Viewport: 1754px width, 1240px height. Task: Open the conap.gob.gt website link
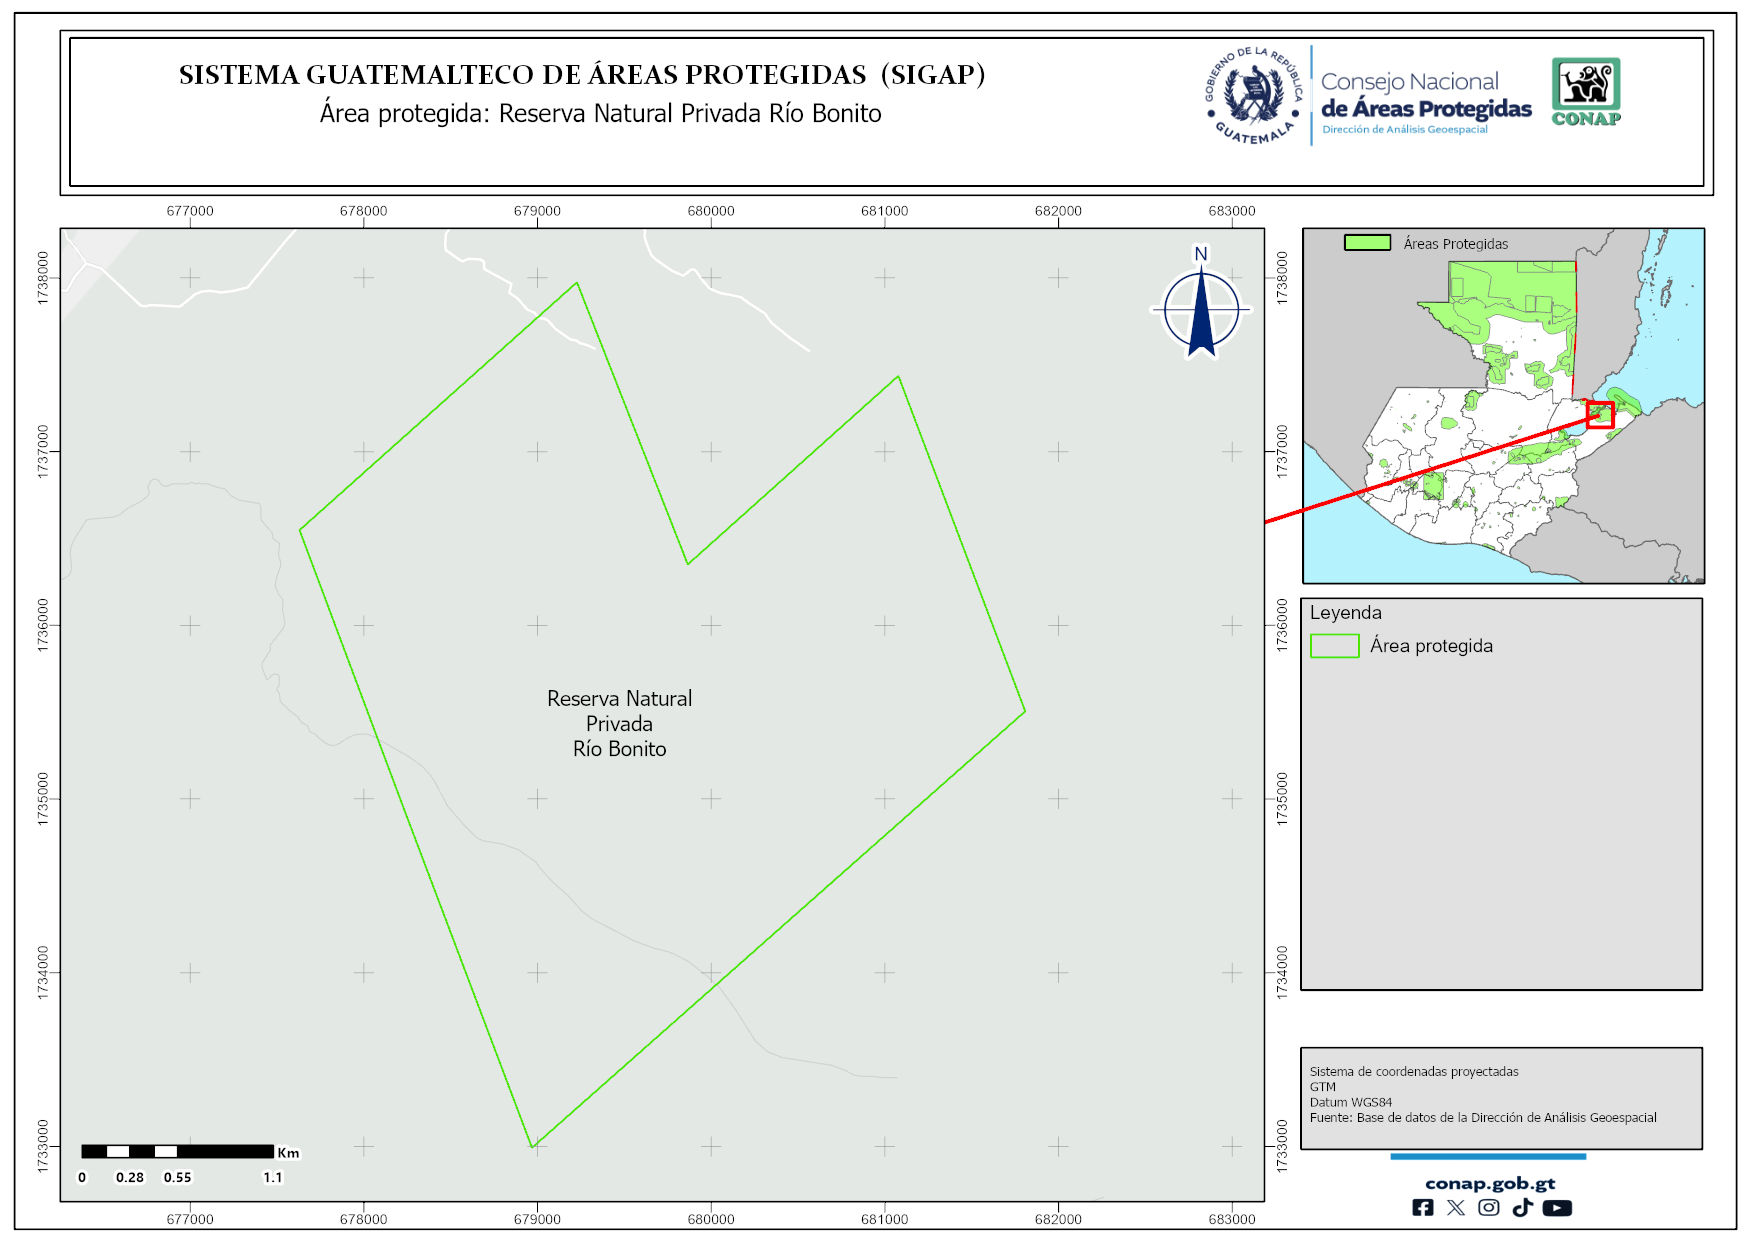click(1489, 1183)
